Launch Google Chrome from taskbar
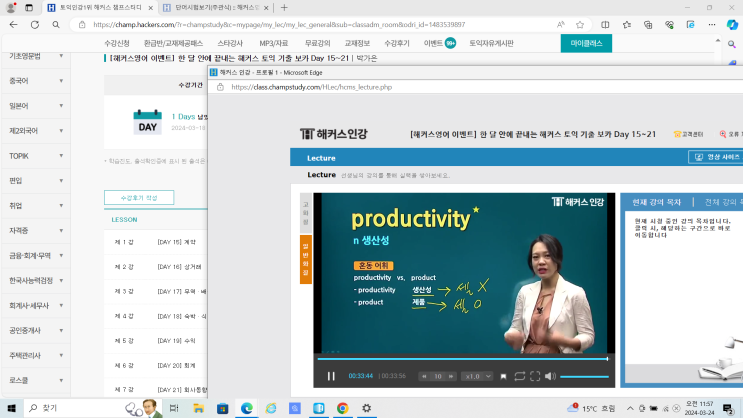 tap(343, 408)
